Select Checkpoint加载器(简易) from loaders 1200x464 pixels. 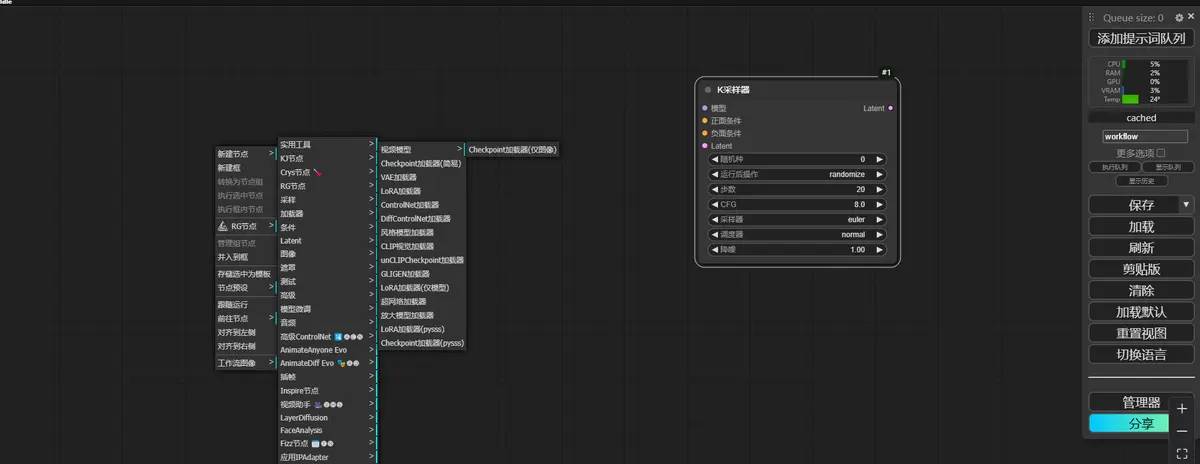pyautogui.click(x=421, y=163)
